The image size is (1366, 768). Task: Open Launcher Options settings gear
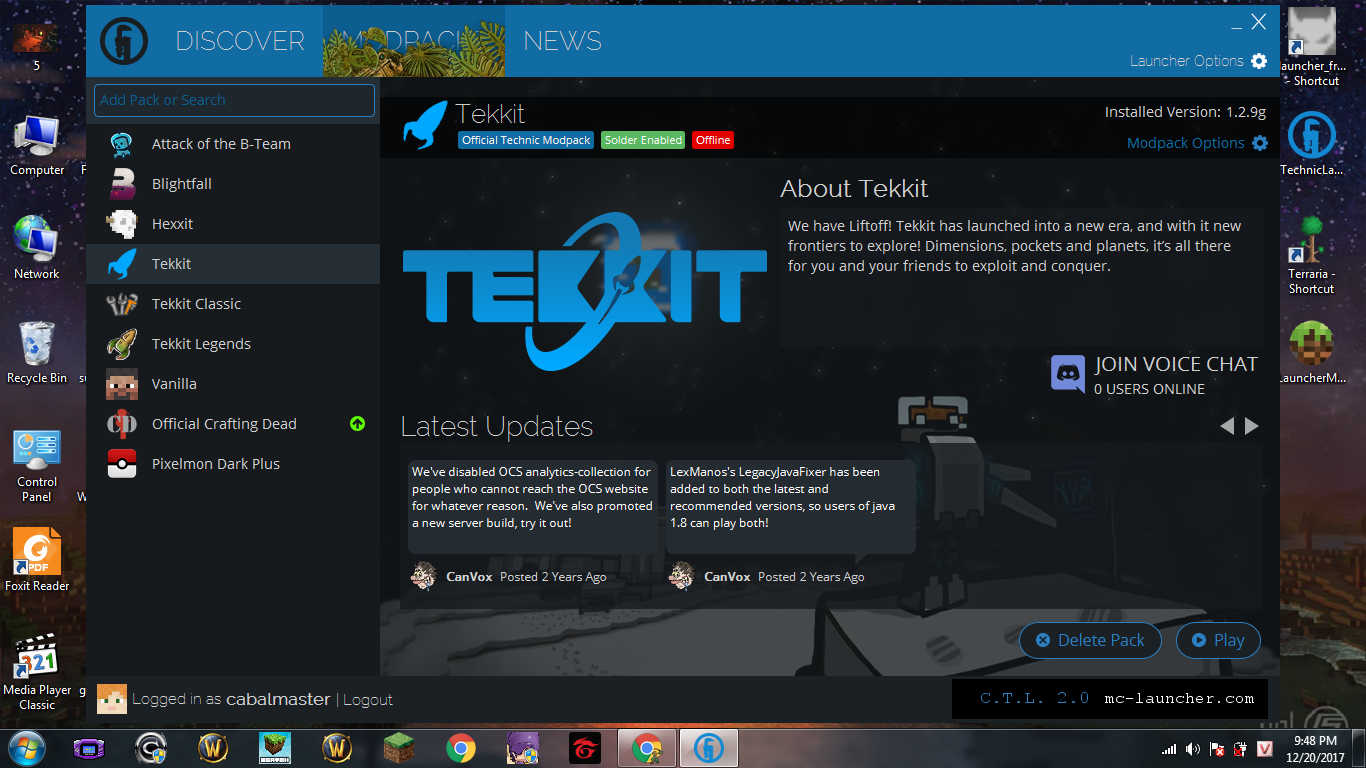click(1259, 61)
